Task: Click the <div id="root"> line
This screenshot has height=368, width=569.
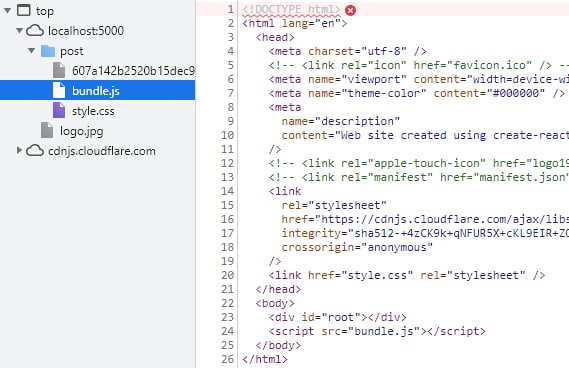Action: (x=337, y=318)
